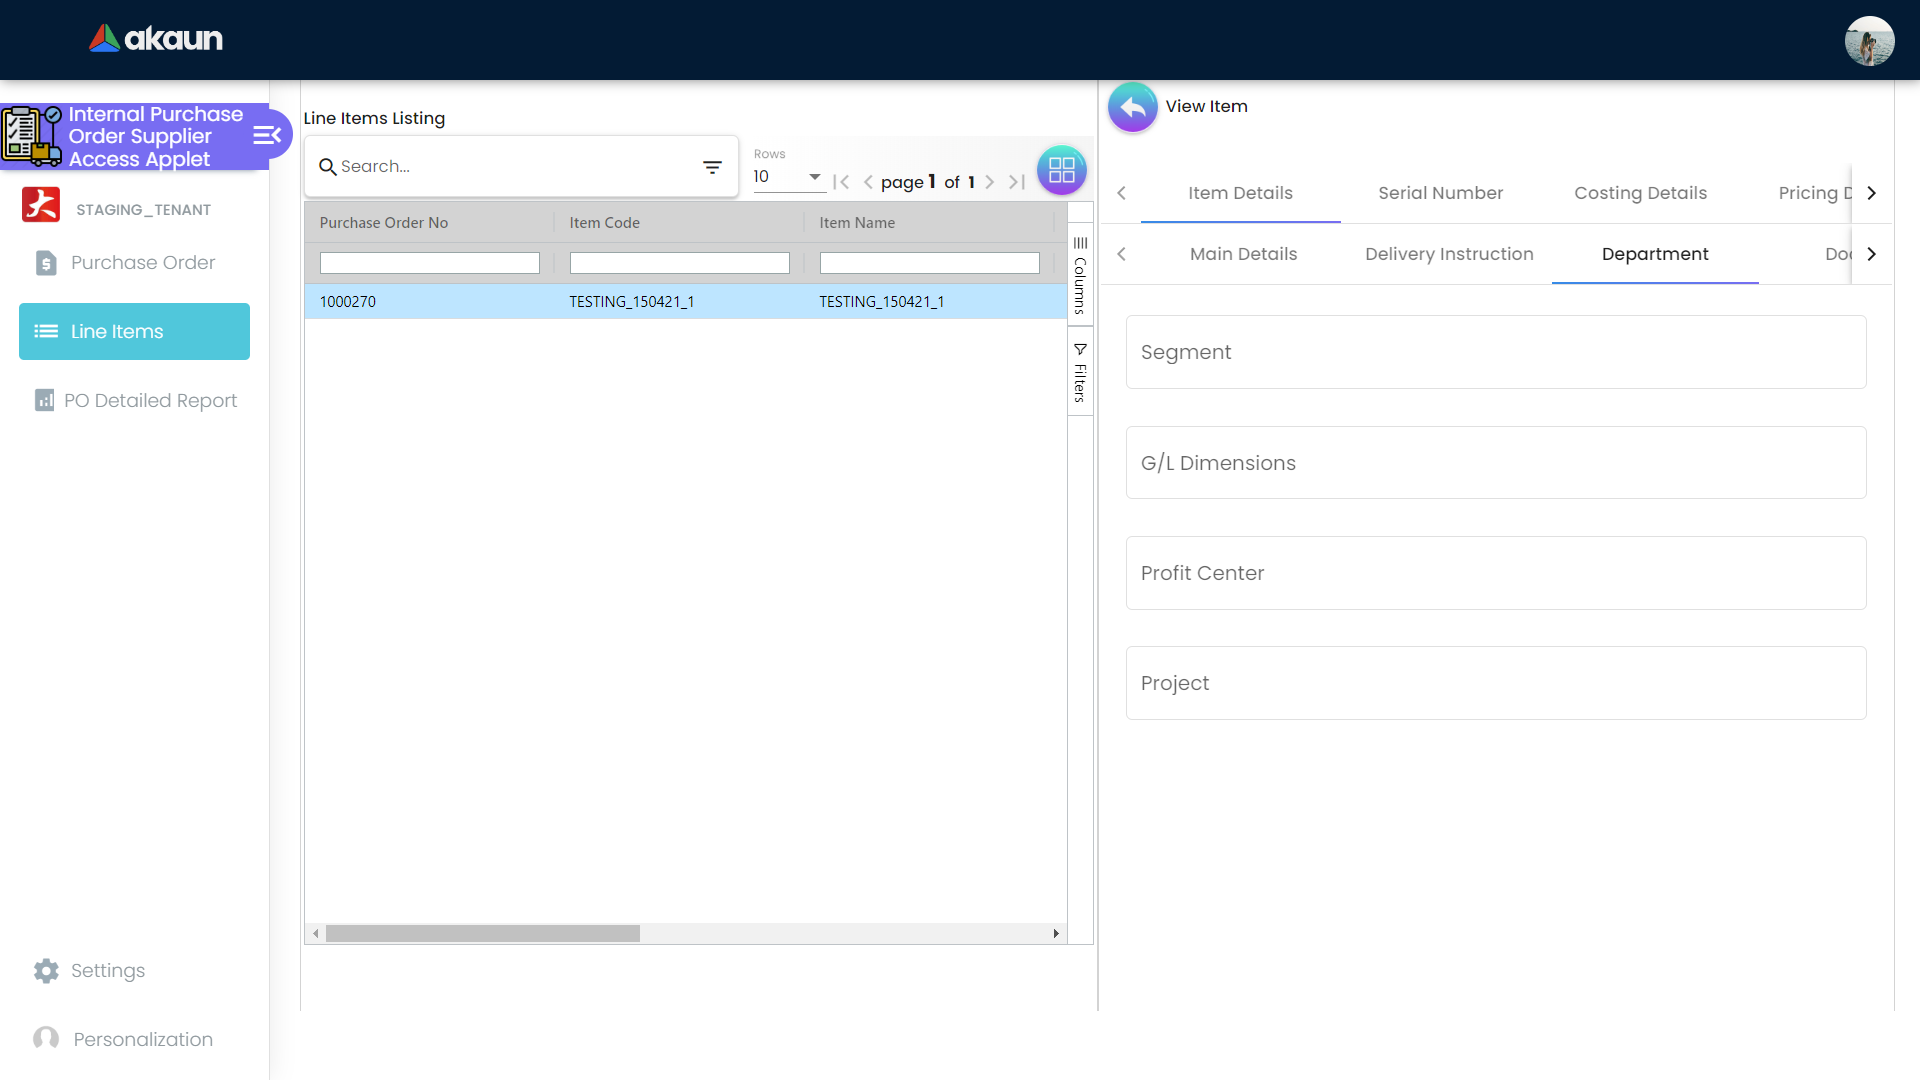Viewport: 1920px width, 1080px height.
Task: Open the Settings gear in sidebar
Action: coord(46,970)
